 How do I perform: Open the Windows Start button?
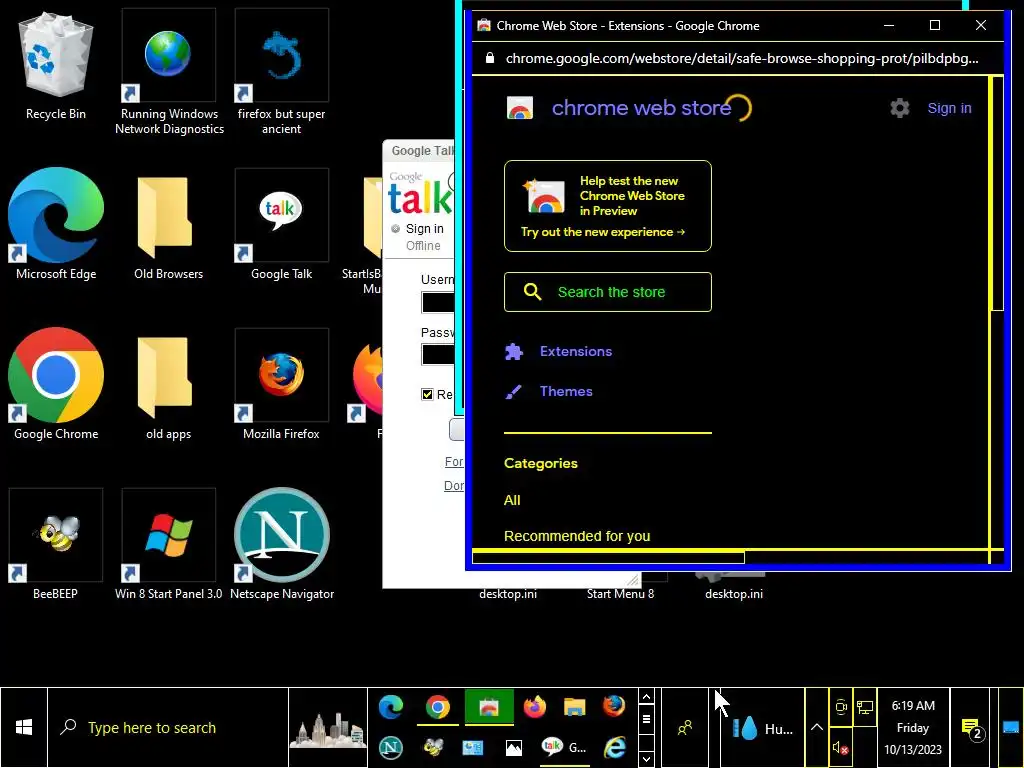click(24, 728)
